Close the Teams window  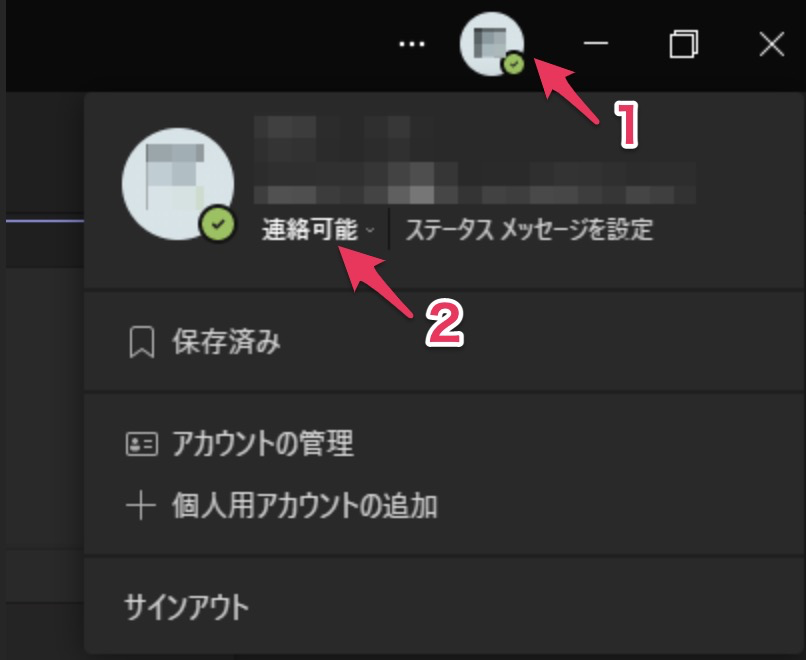click(x=772, y=44)
